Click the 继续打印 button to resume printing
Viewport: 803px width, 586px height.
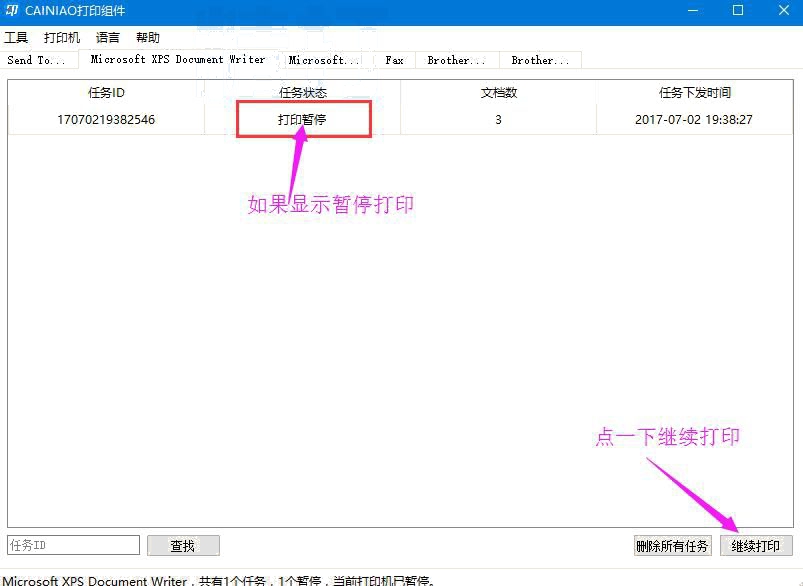756,545
